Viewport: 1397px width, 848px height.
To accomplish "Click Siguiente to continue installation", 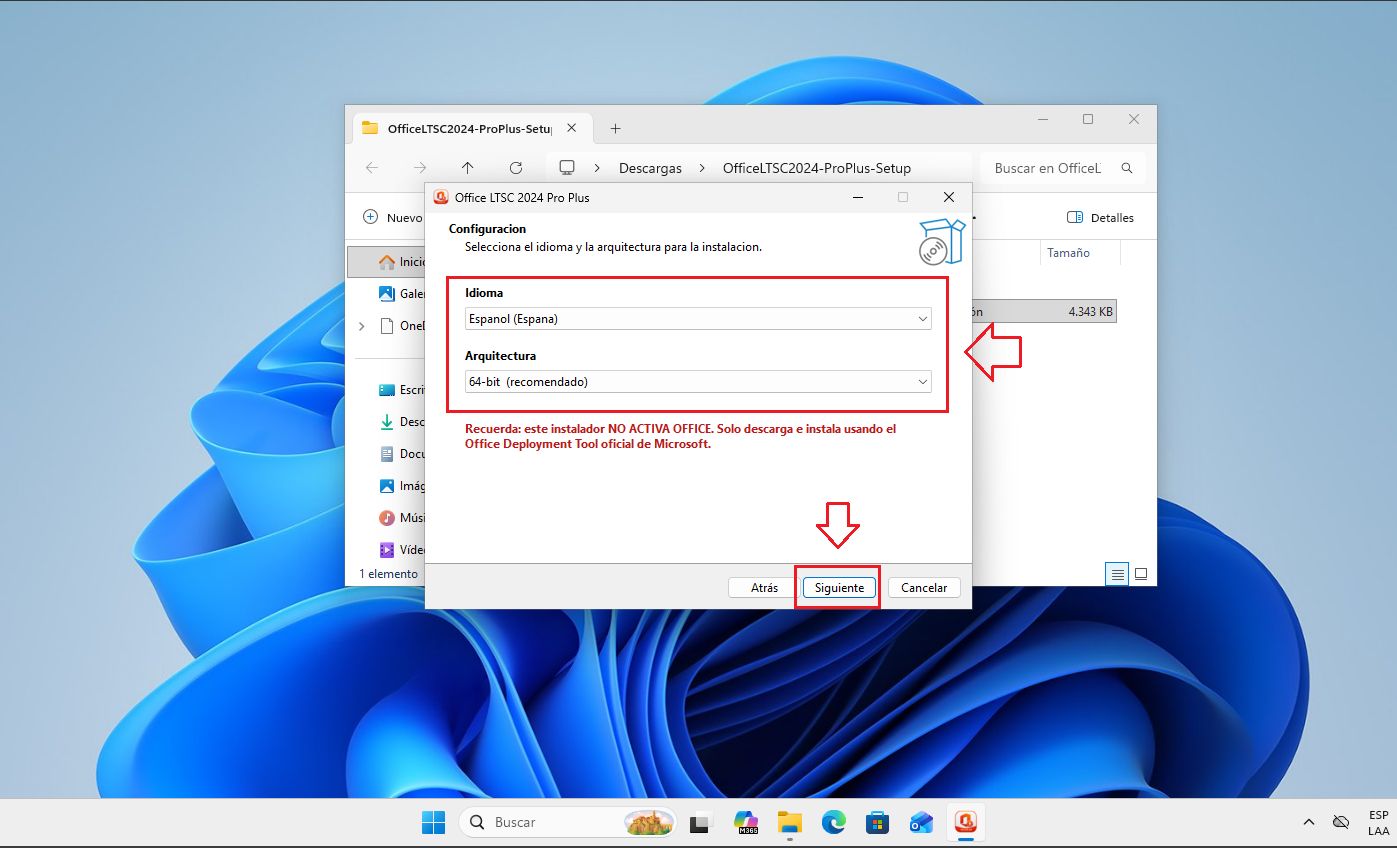I will (839, 588).
